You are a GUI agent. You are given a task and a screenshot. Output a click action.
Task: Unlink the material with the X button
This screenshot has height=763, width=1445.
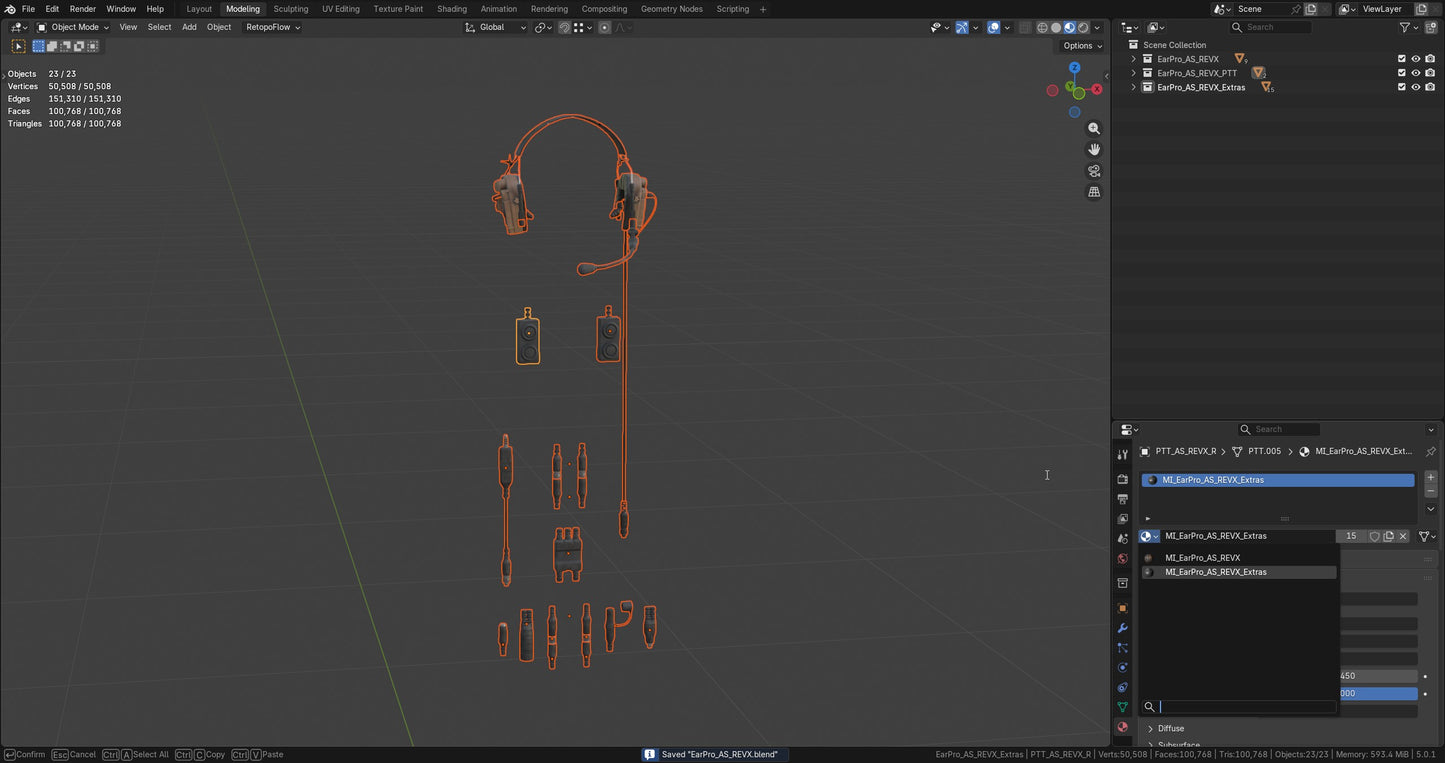tap(1403, 536)
